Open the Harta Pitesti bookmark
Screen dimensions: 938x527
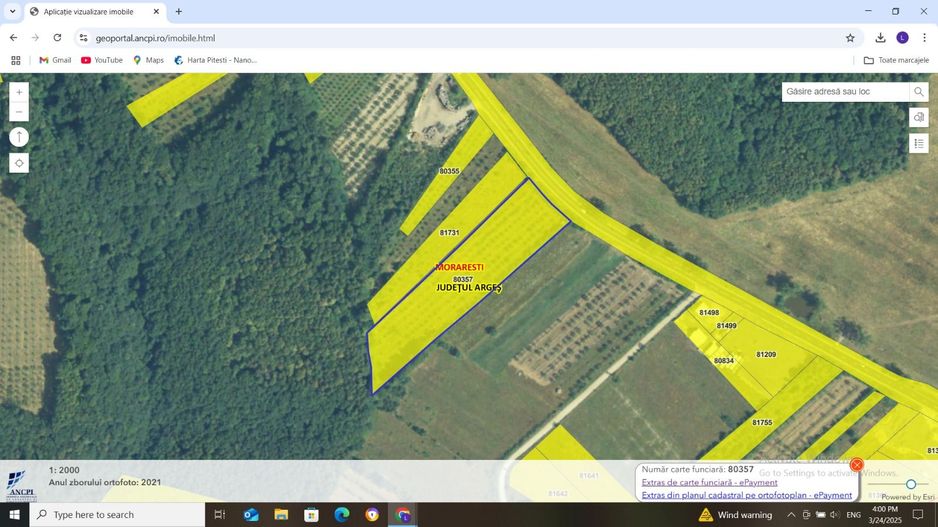[215, 60]
